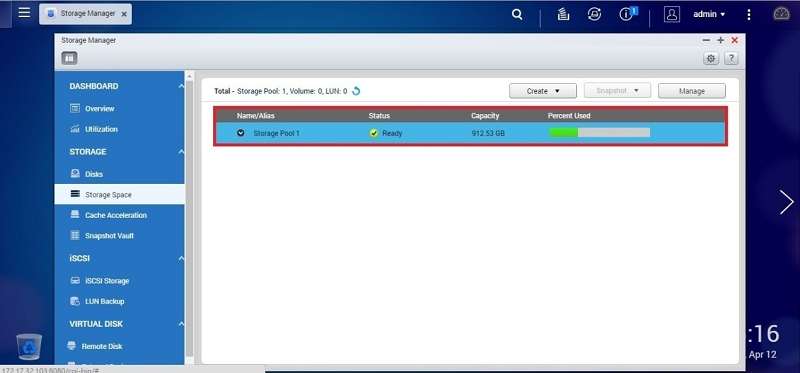800x373 pixels.
Task: Open the Create dropdown button
Action: pyautogui.click(x=543, y=91)
